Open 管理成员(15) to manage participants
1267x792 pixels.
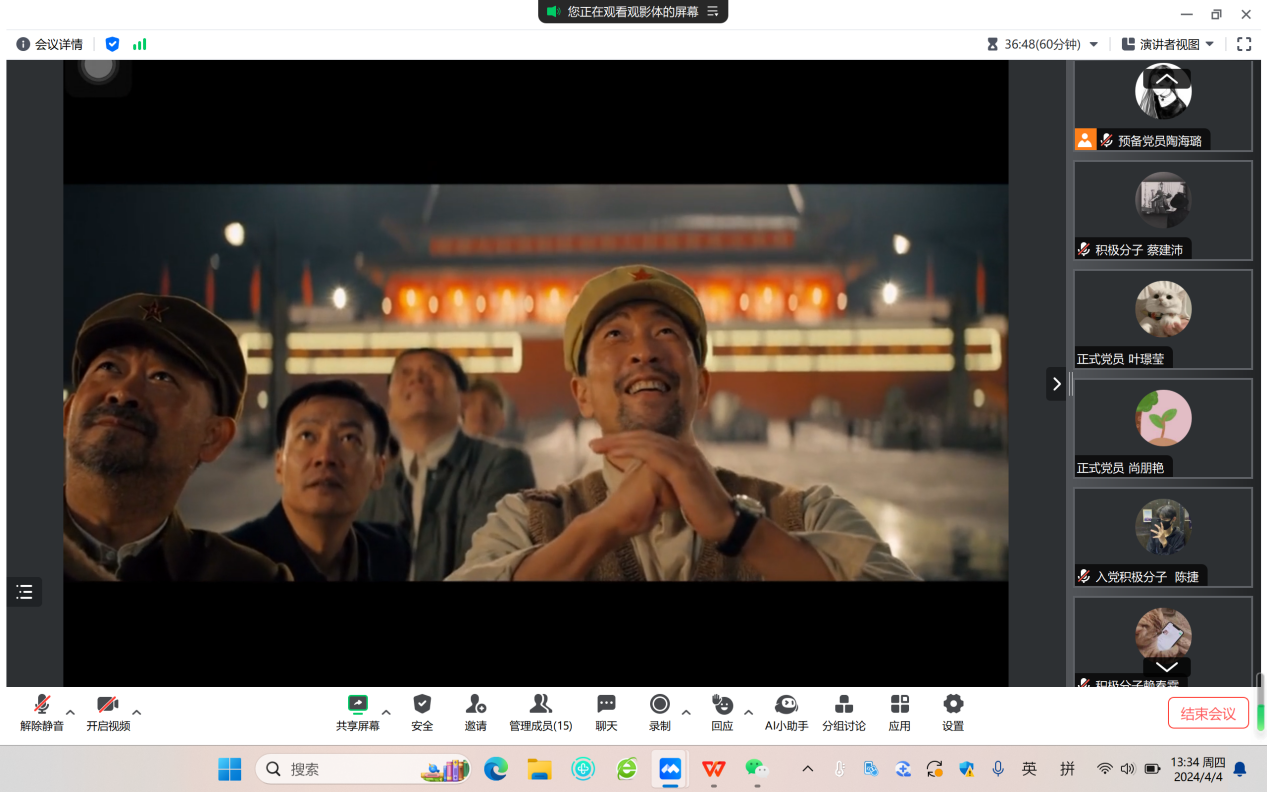541,711
